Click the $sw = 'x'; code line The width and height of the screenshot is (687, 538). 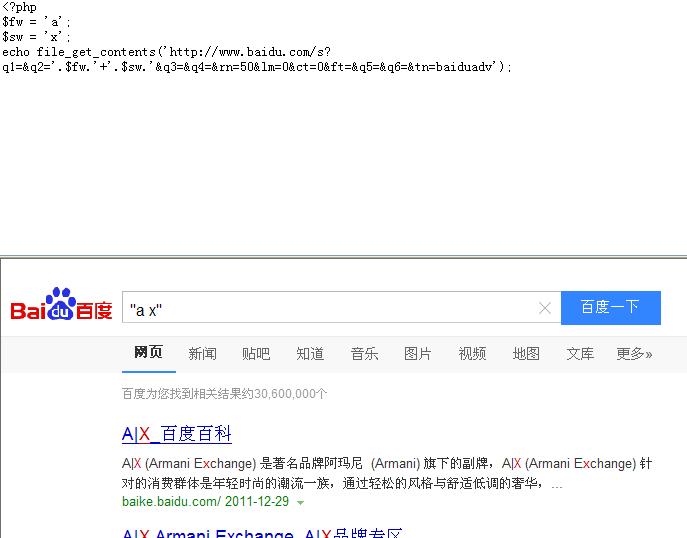[36, 37]
